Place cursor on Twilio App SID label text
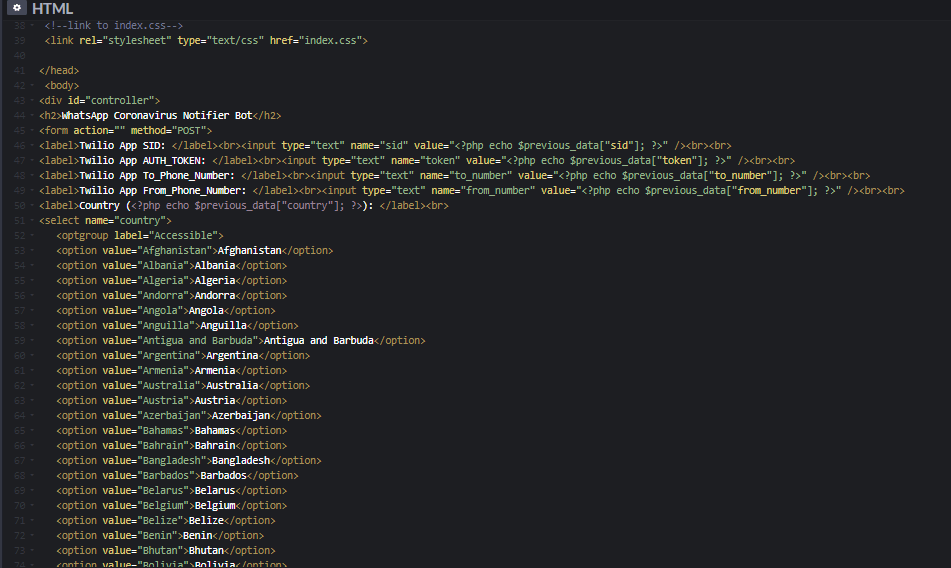Screen dimensions: 951x568 [122, 146]
